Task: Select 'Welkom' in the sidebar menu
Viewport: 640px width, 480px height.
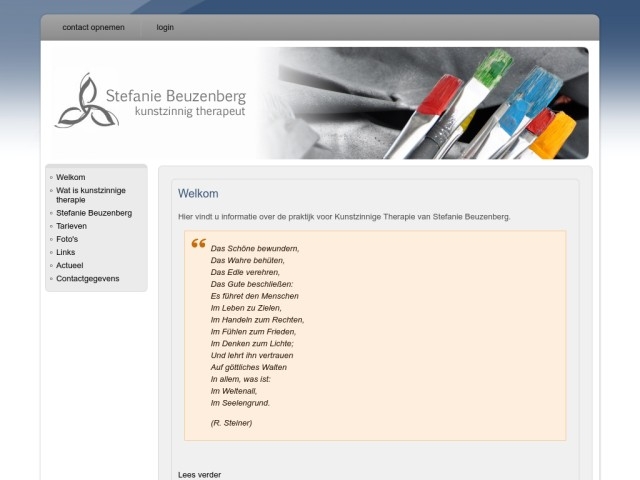Action: pyautogui.click(x=70, y=177)
